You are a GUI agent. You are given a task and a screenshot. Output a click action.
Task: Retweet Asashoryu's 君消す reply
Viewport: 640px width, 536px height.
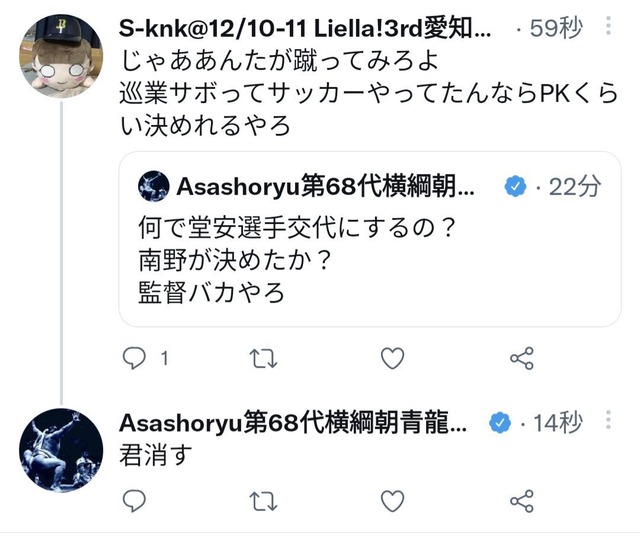coord(263,501)
